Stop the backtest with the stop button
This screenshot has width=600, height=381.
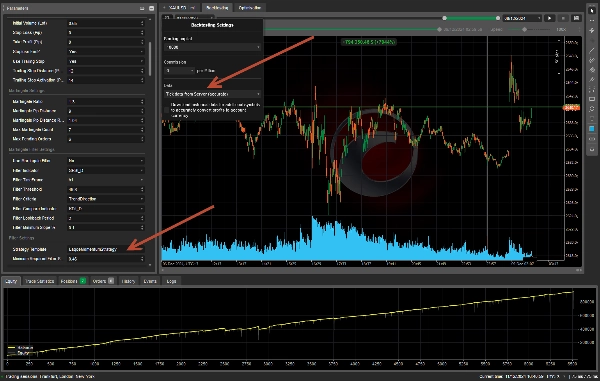click(563, 18)
